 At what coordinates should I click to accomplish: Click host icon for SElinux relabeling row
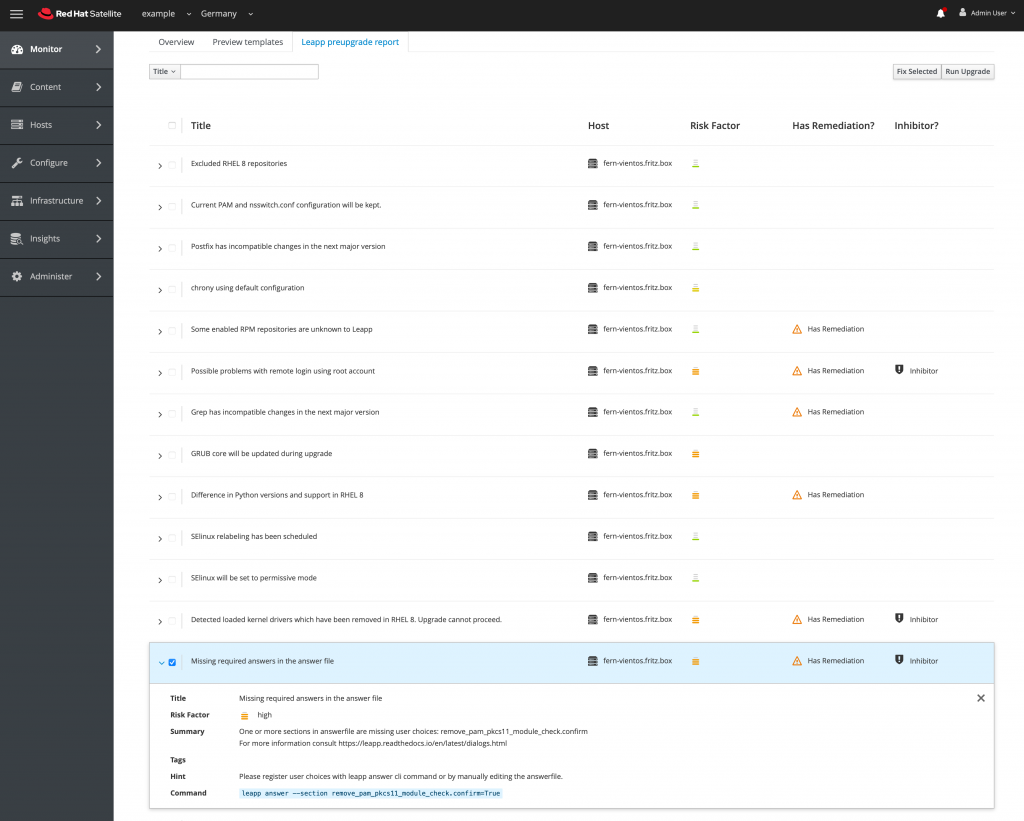pos(592,536)
